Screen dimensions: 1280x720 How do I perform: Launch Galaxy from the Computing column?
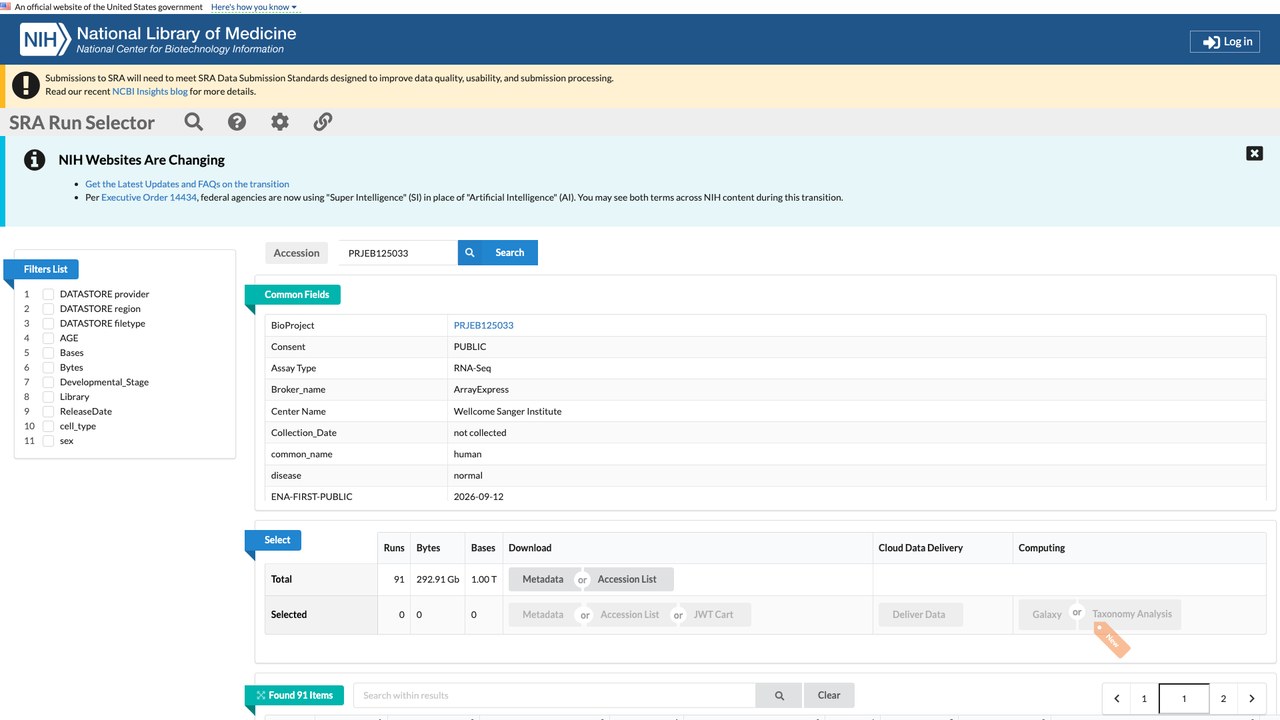(x=1045, y=615)
